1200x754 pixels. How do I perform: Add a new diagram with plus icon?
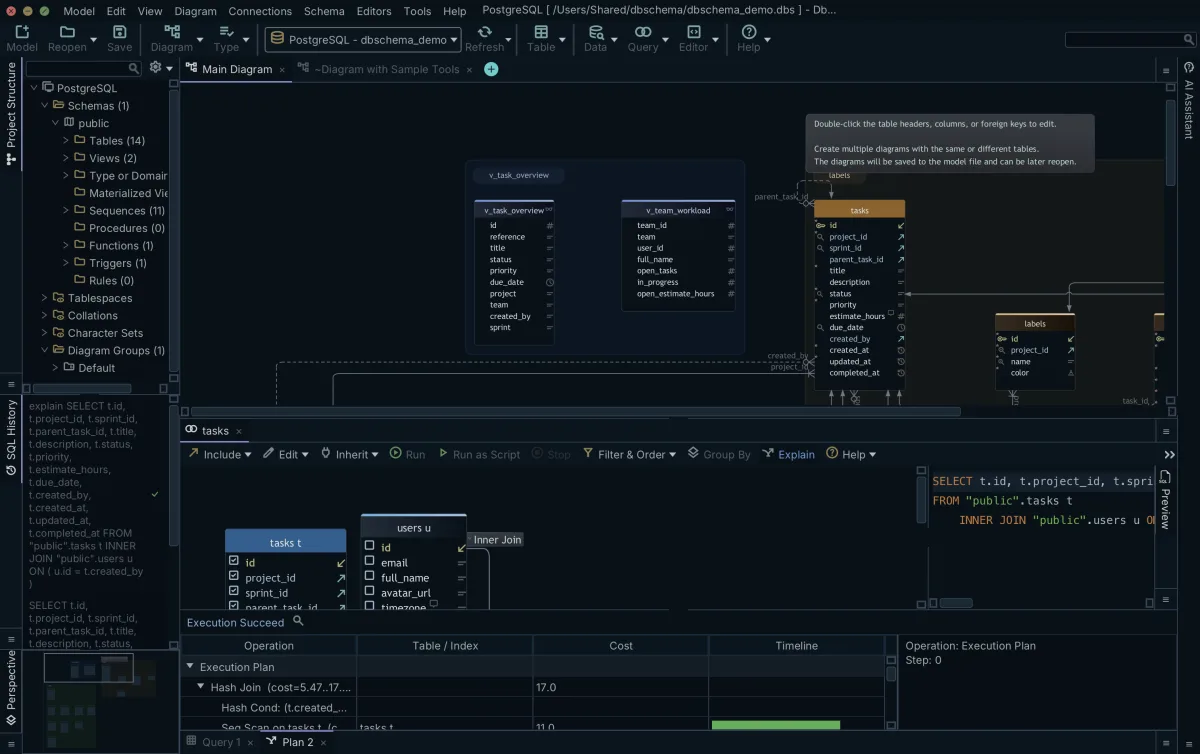tap(491, 69)
